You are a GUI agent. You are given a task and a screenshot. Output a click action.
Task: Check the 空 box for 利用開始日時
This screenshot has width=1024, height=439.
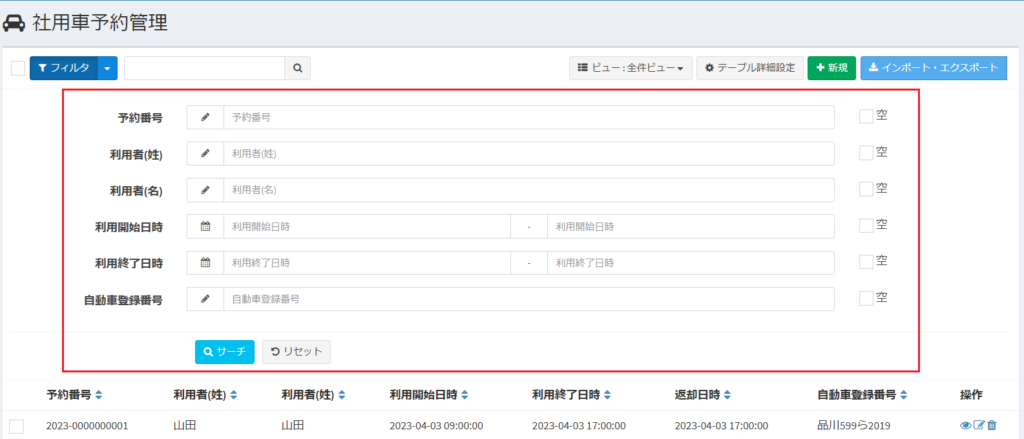point(866,226)
